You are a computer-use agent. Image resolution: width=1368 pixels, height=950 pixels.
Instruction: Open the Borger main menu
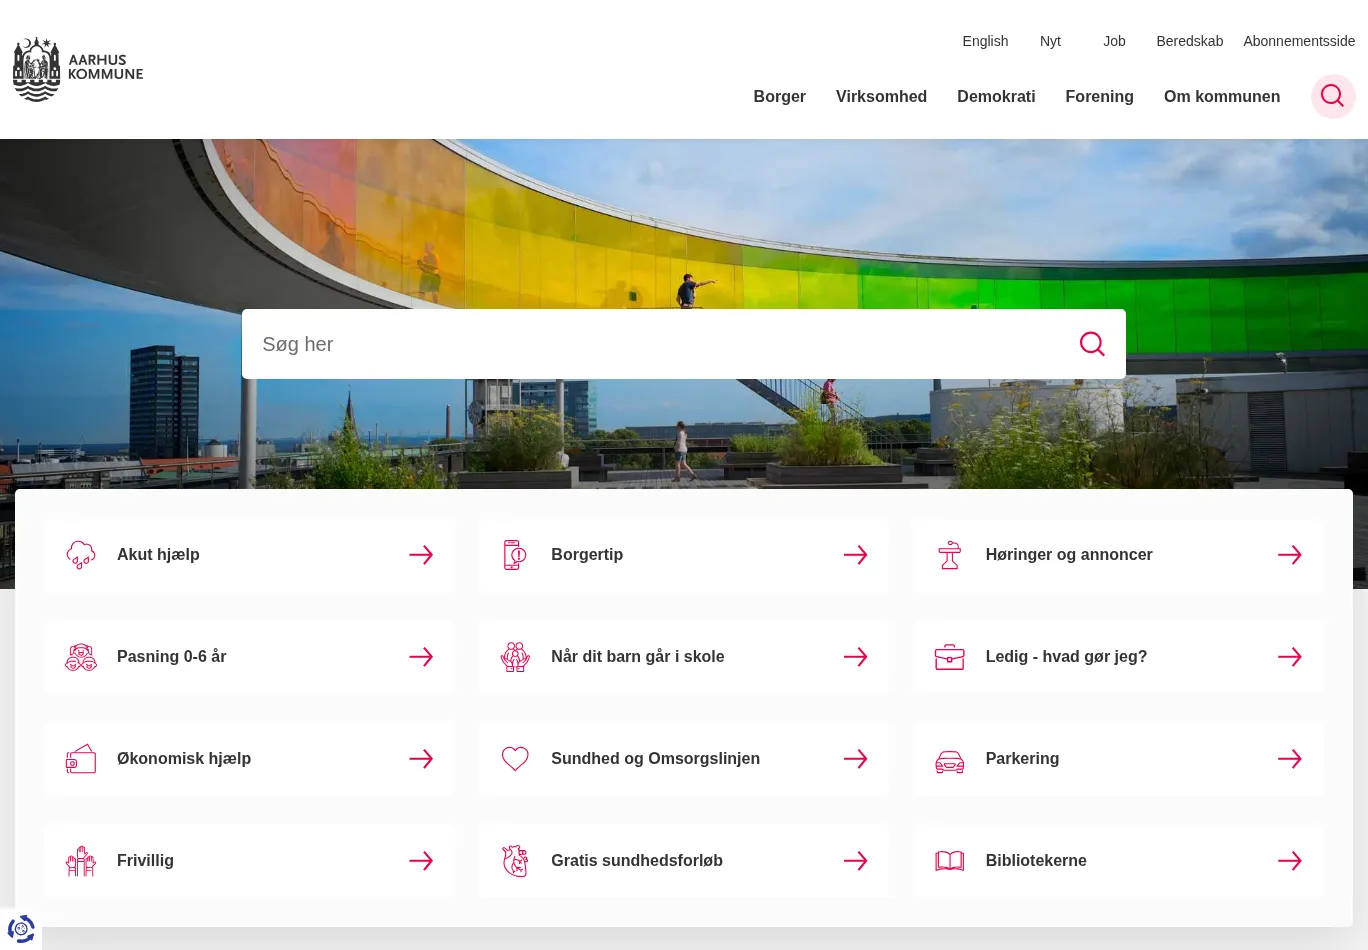(779, 97)
